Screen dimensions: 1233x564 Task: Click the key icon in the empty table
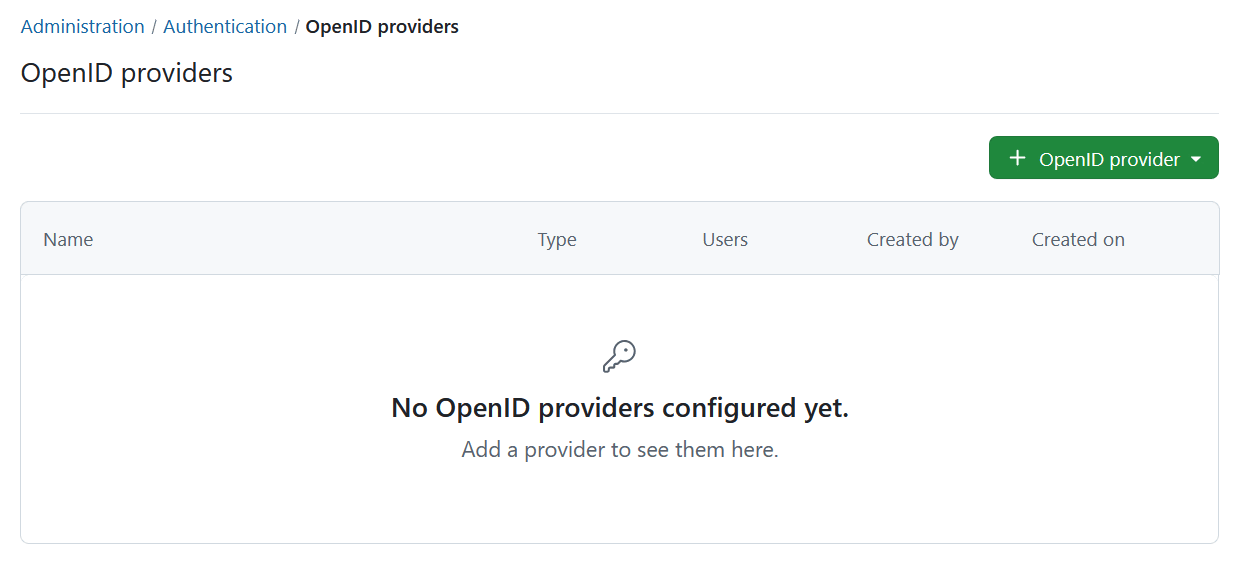[619, 356]
